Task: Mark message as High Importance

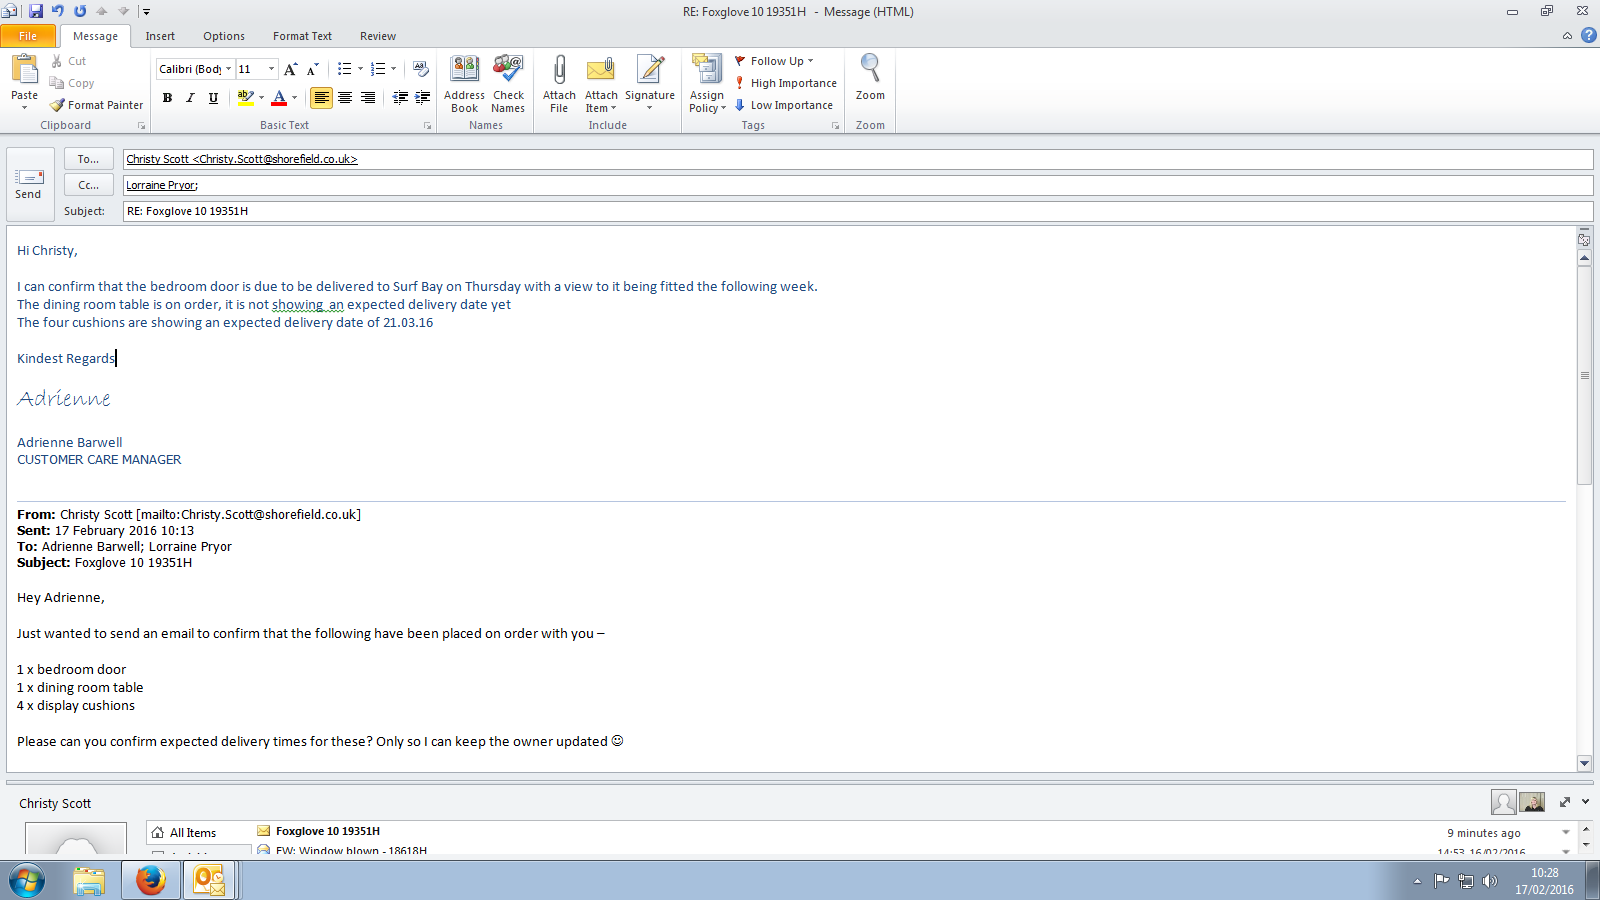Action: [786, 83]
